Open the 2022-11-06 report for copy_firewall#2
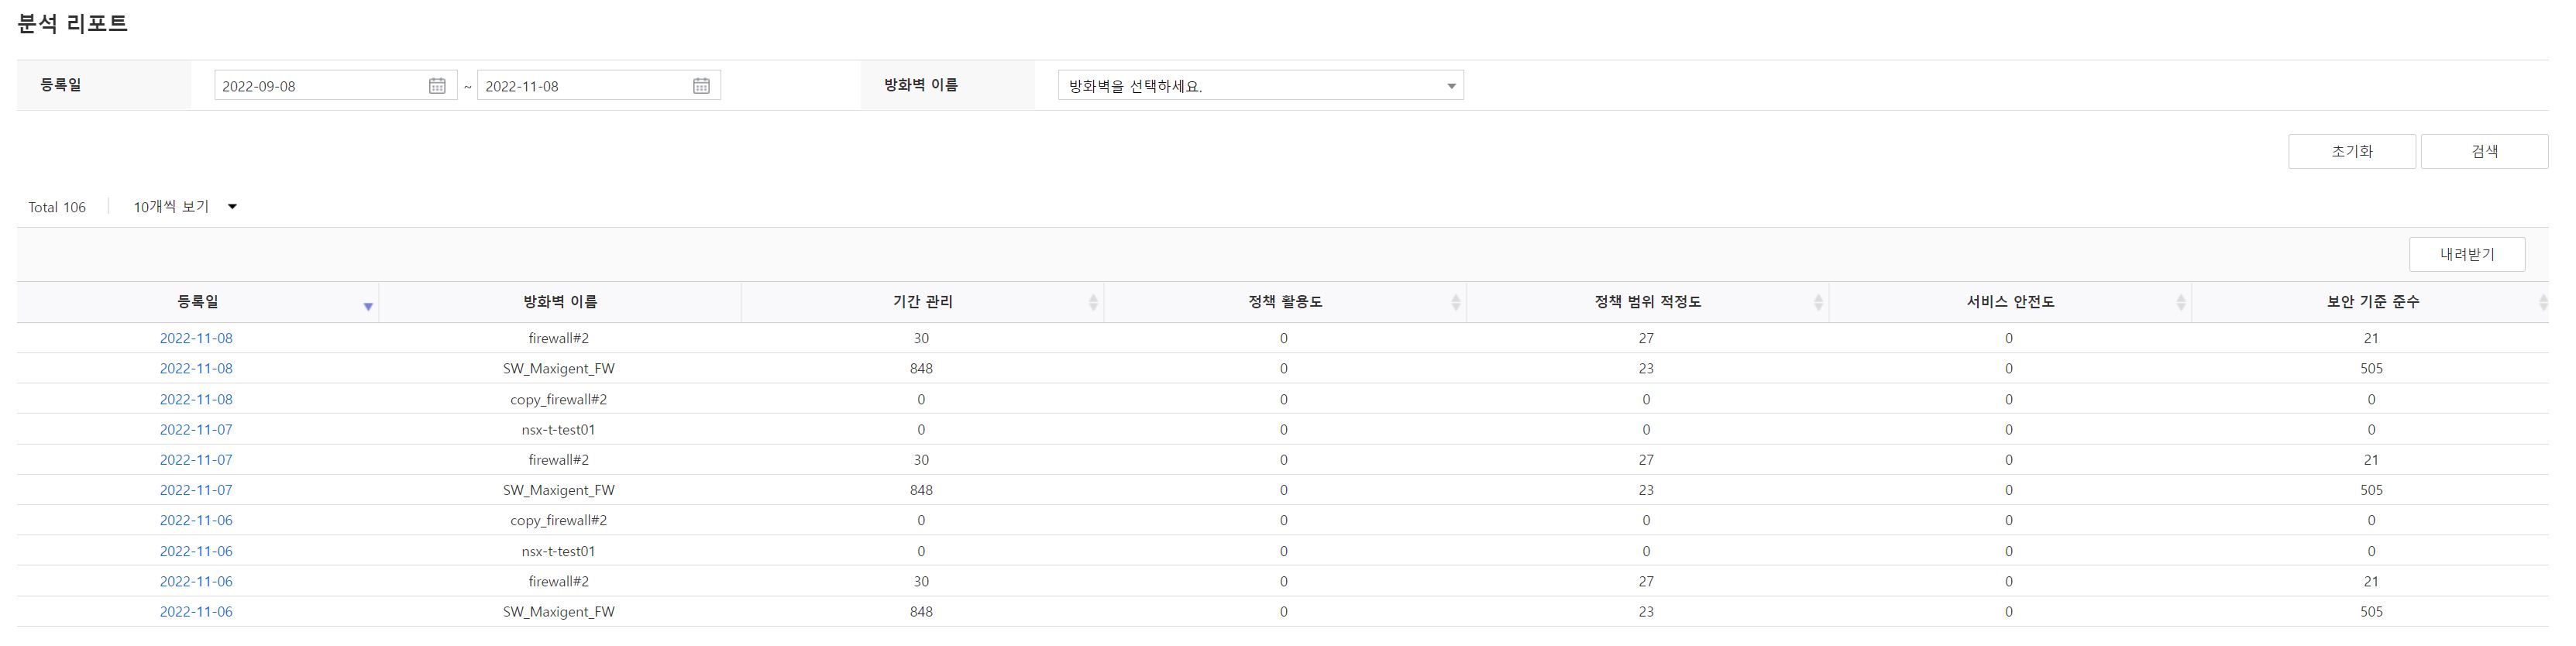Image resolution: width=2576 pixels, height=646 pixels. pyautogui.click(x=196, y=520)
